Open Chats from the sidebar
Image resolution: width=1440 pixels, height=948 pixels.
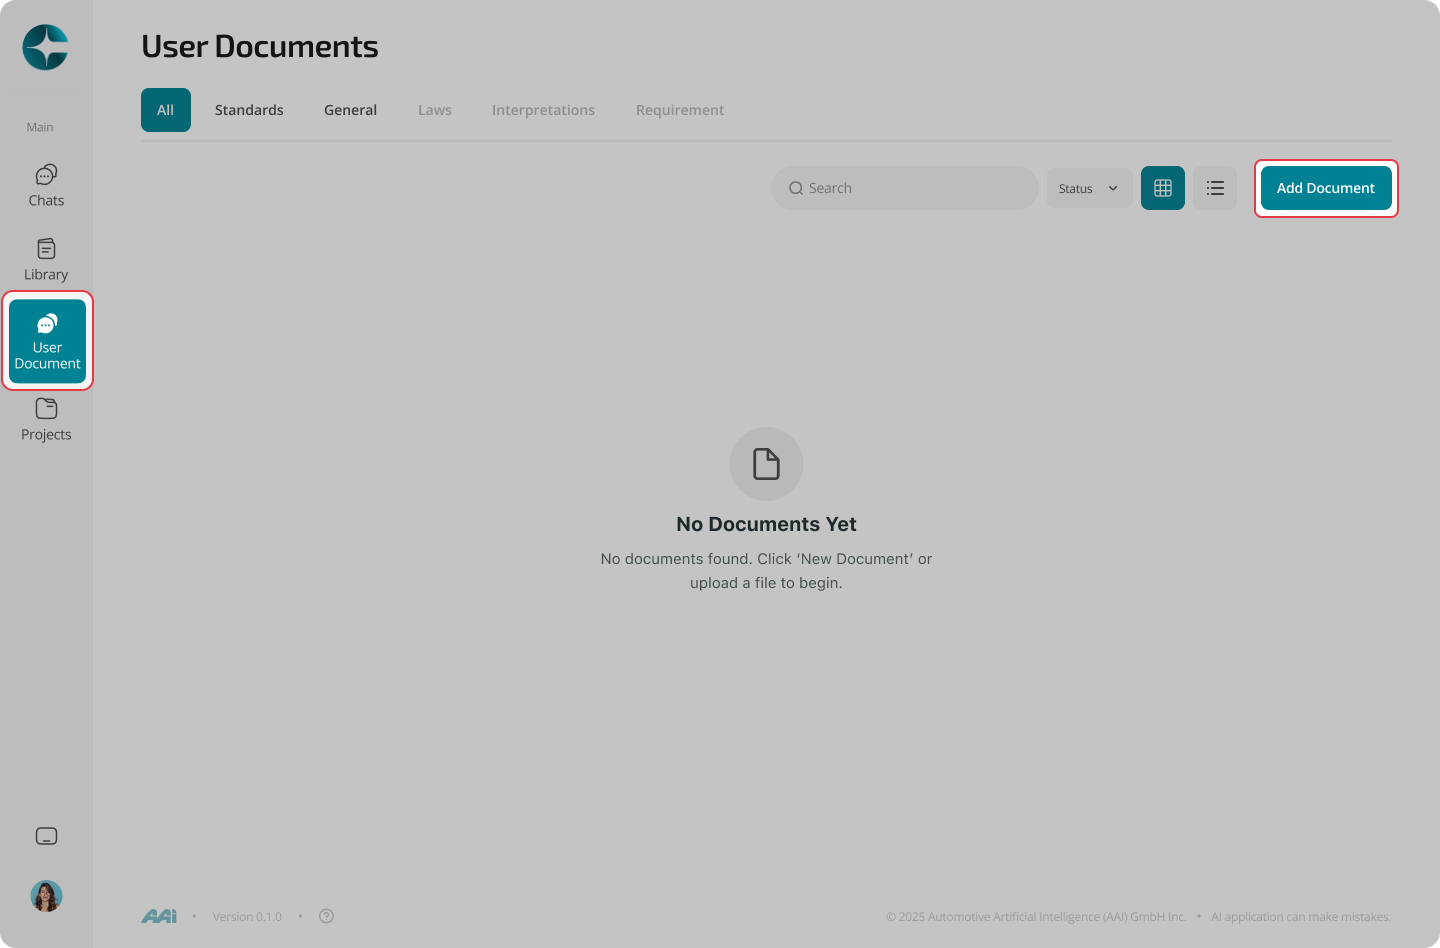point(46,186)
